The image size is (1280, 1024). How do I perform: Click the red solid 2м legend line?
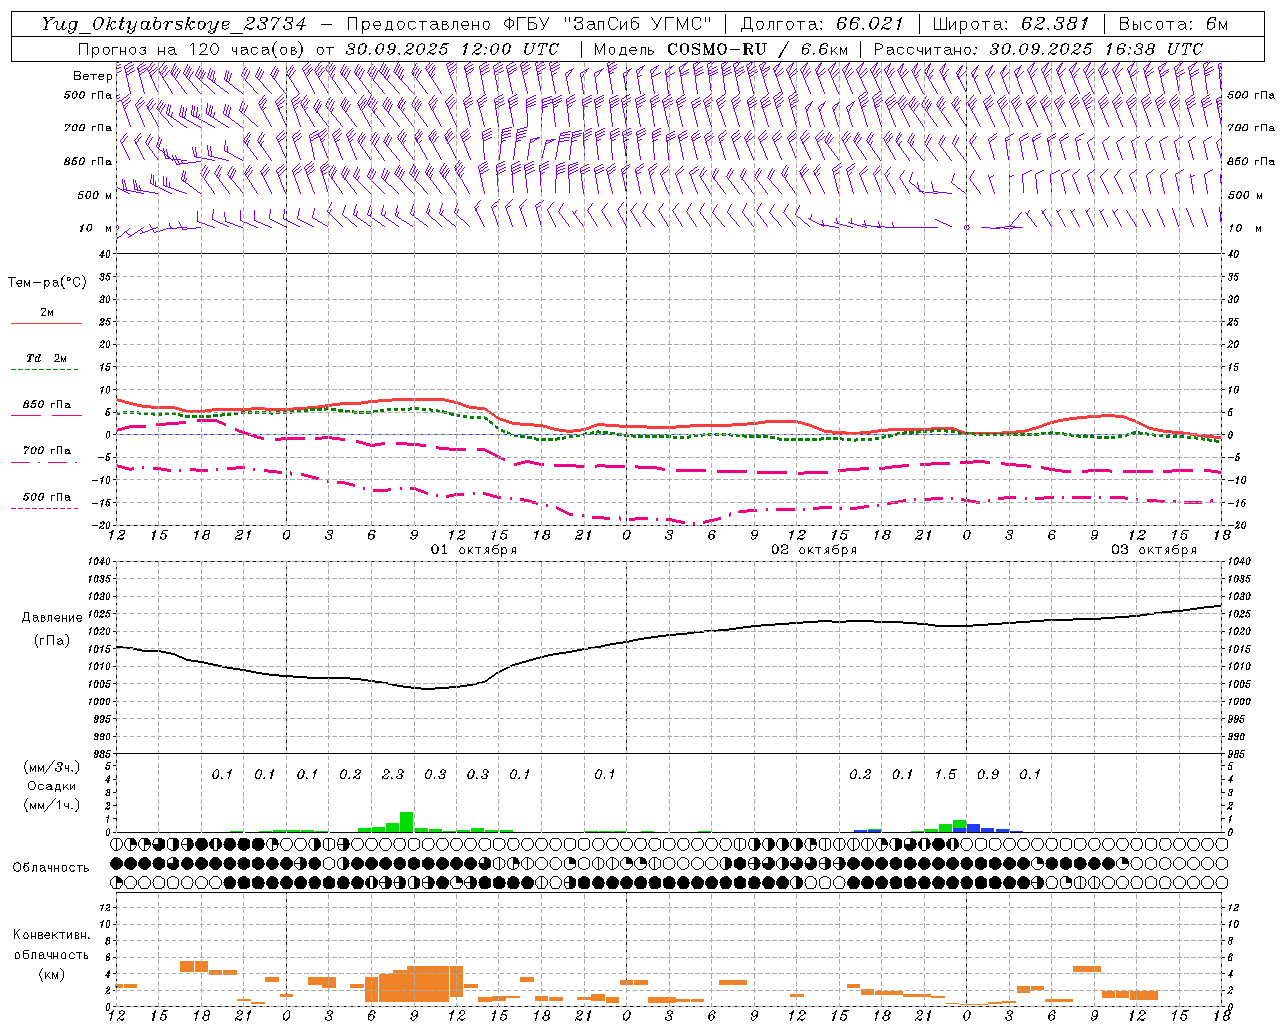coord(46,323)
